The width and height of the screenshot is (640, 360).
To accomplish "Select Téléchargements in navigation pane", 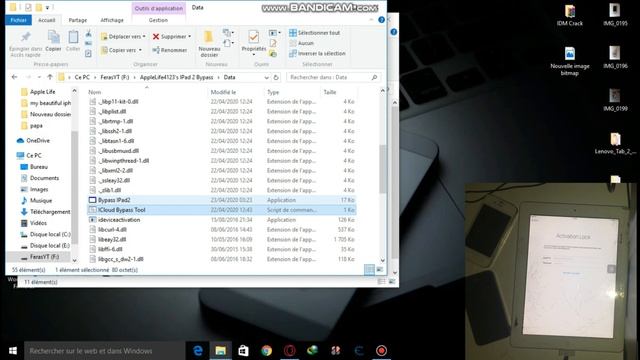I will [45, 212].
